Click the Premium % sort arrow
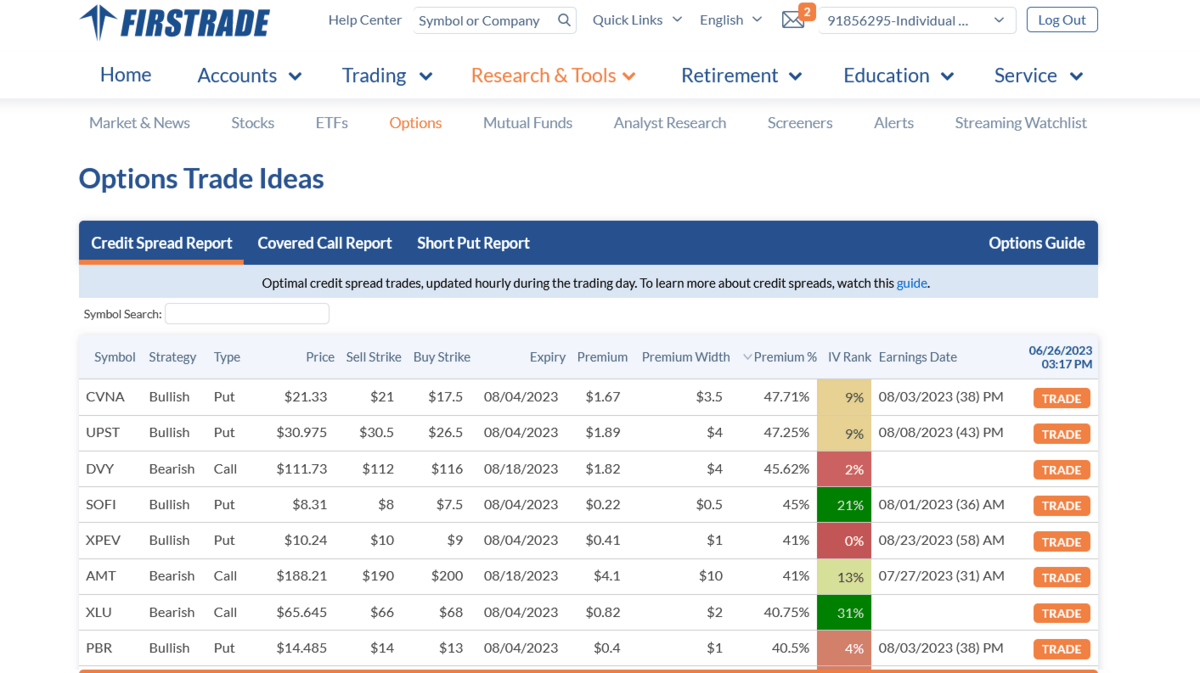This screenshot has width=1200, height=673. pyautogui.click(x=747, y=357)
